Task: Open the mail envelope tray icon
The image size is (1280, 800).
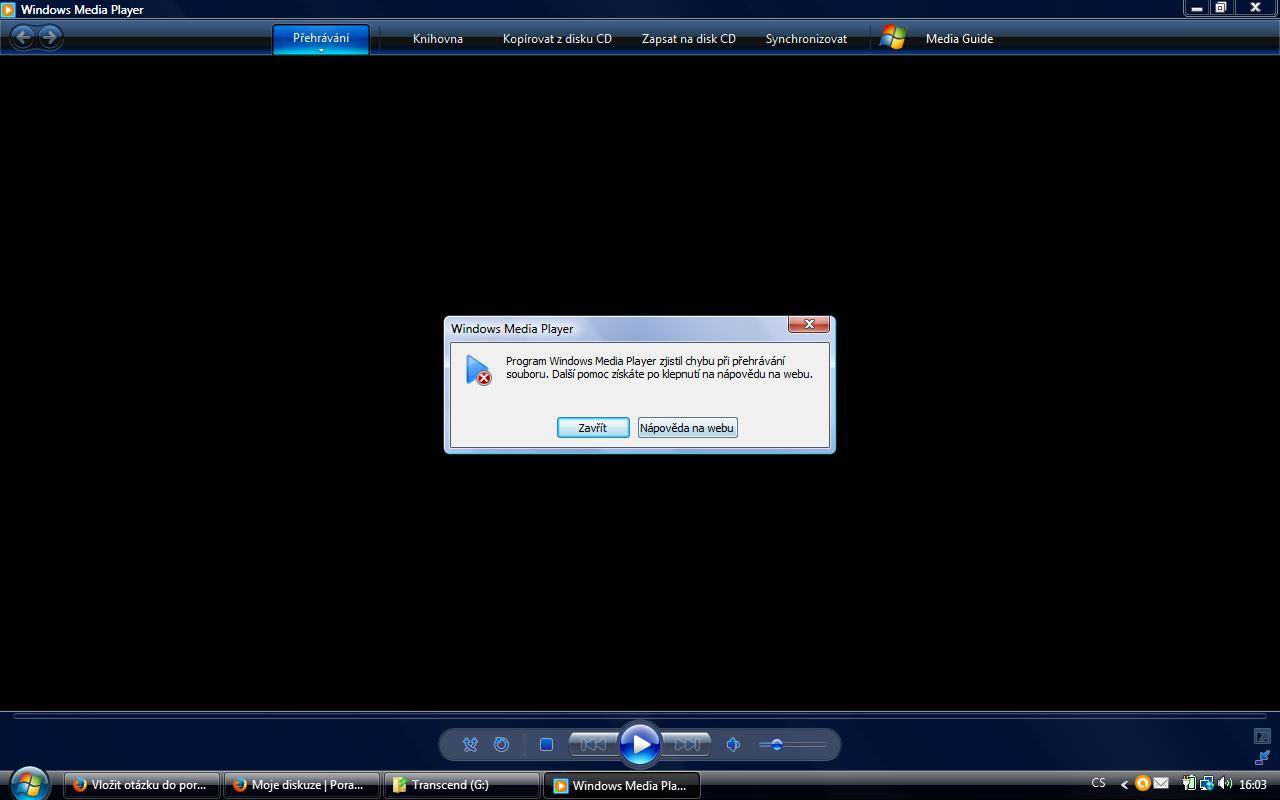Action: pyautogui.click(x=1160, y=783)
